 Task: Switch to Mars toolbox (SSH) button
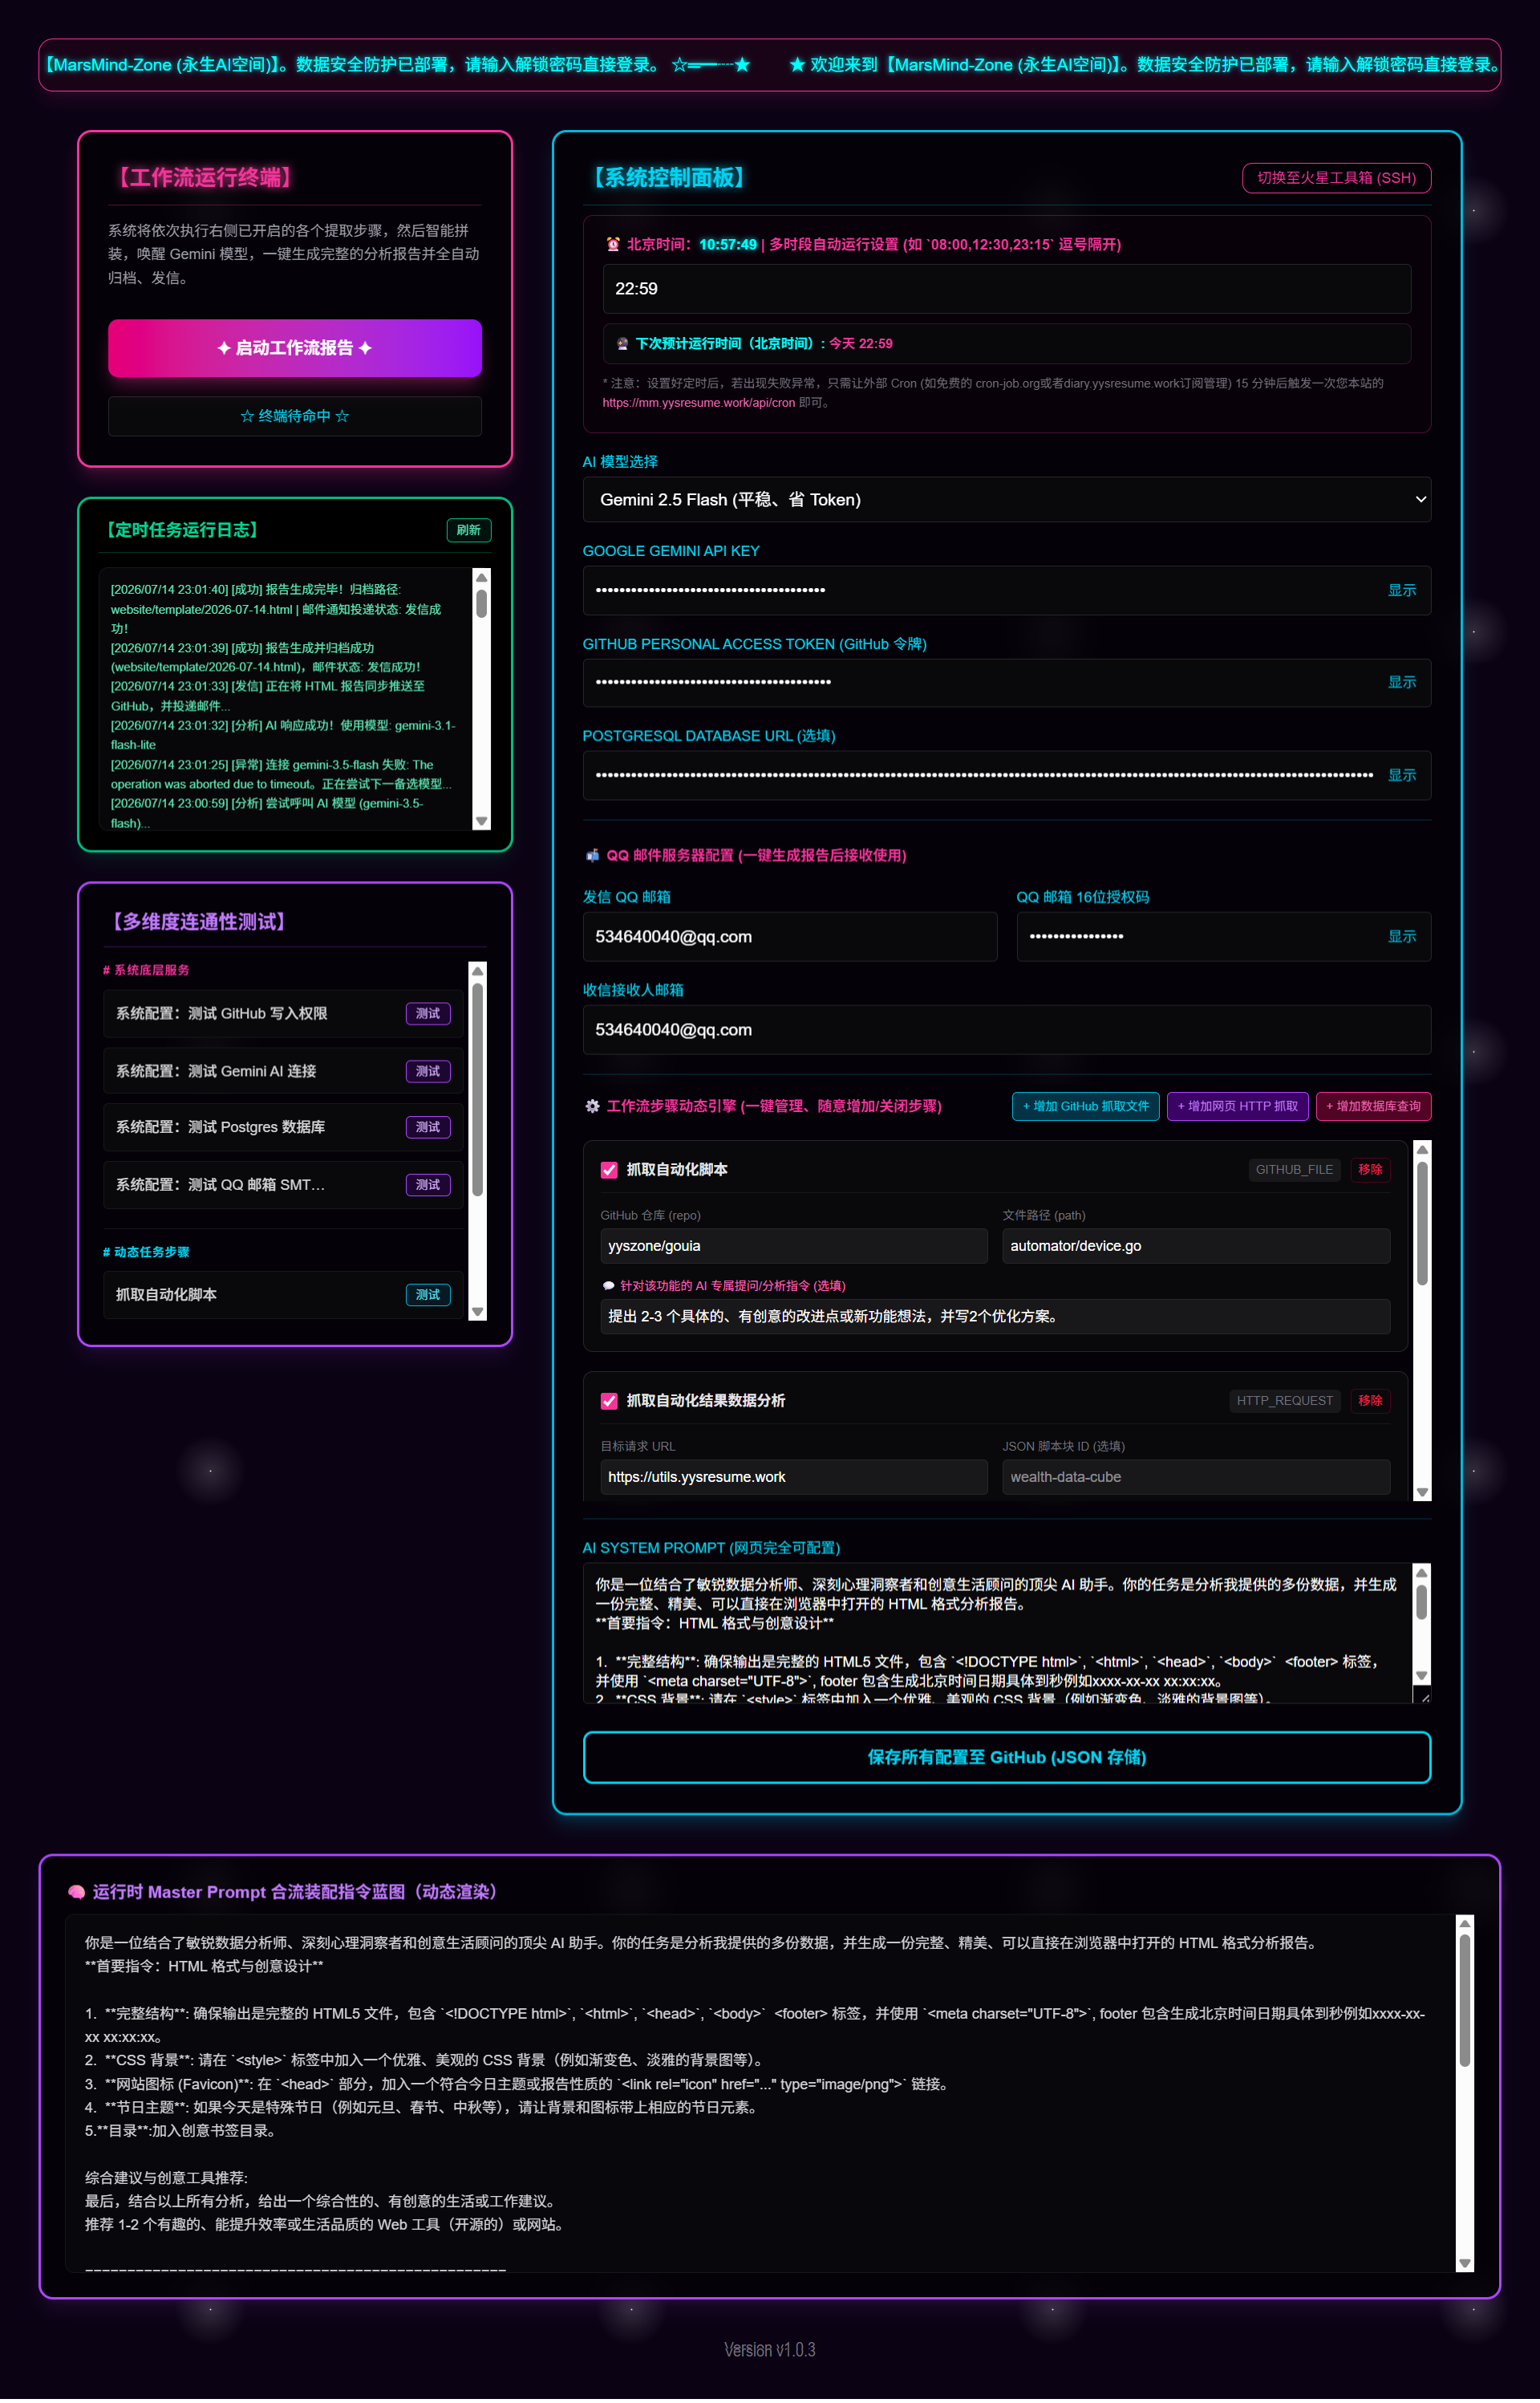pyautogui.click(x=1336, y=178)
